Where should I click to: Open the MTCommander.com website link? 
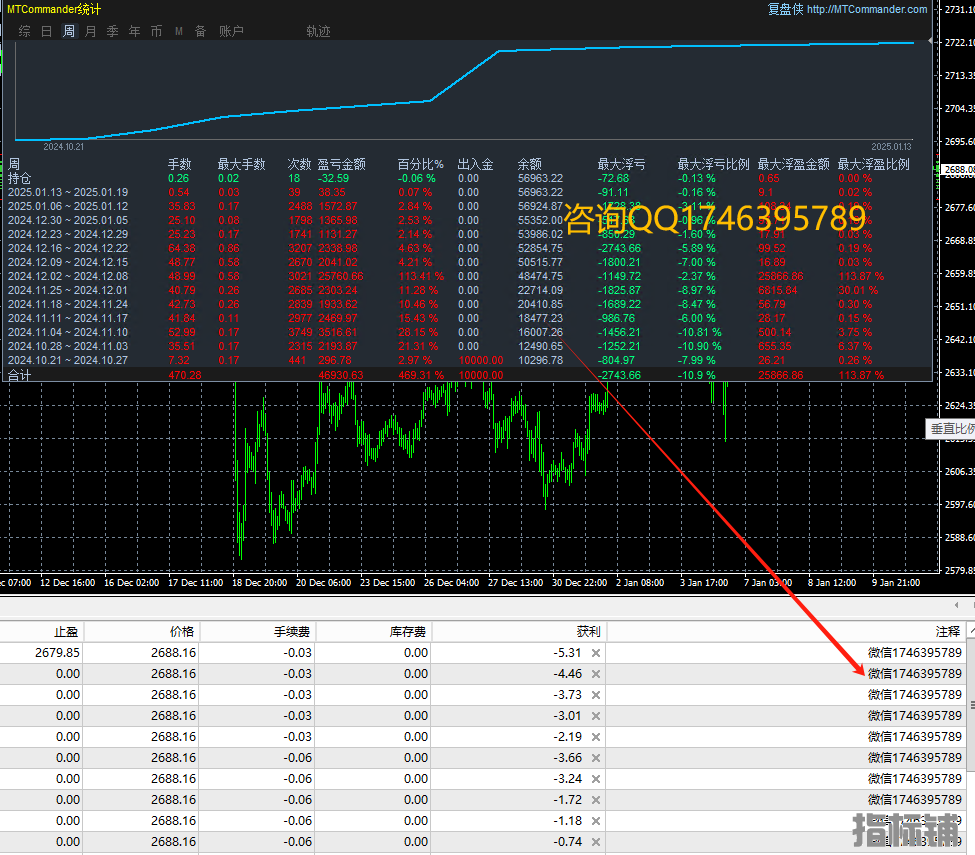(866, 10)
